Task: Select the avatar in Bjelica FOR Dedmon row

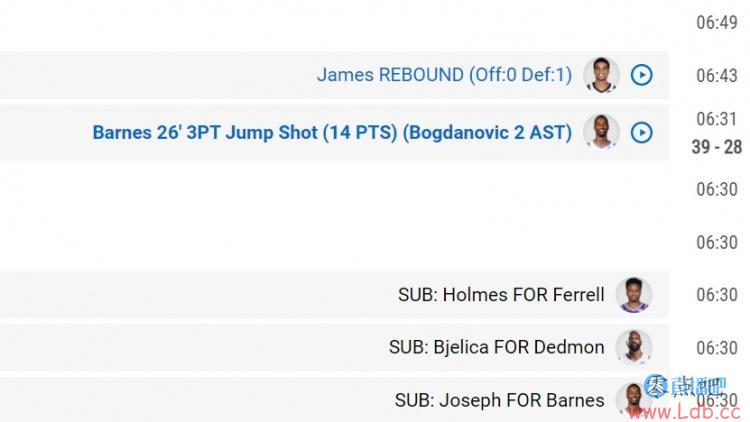Action: point(634,347)
